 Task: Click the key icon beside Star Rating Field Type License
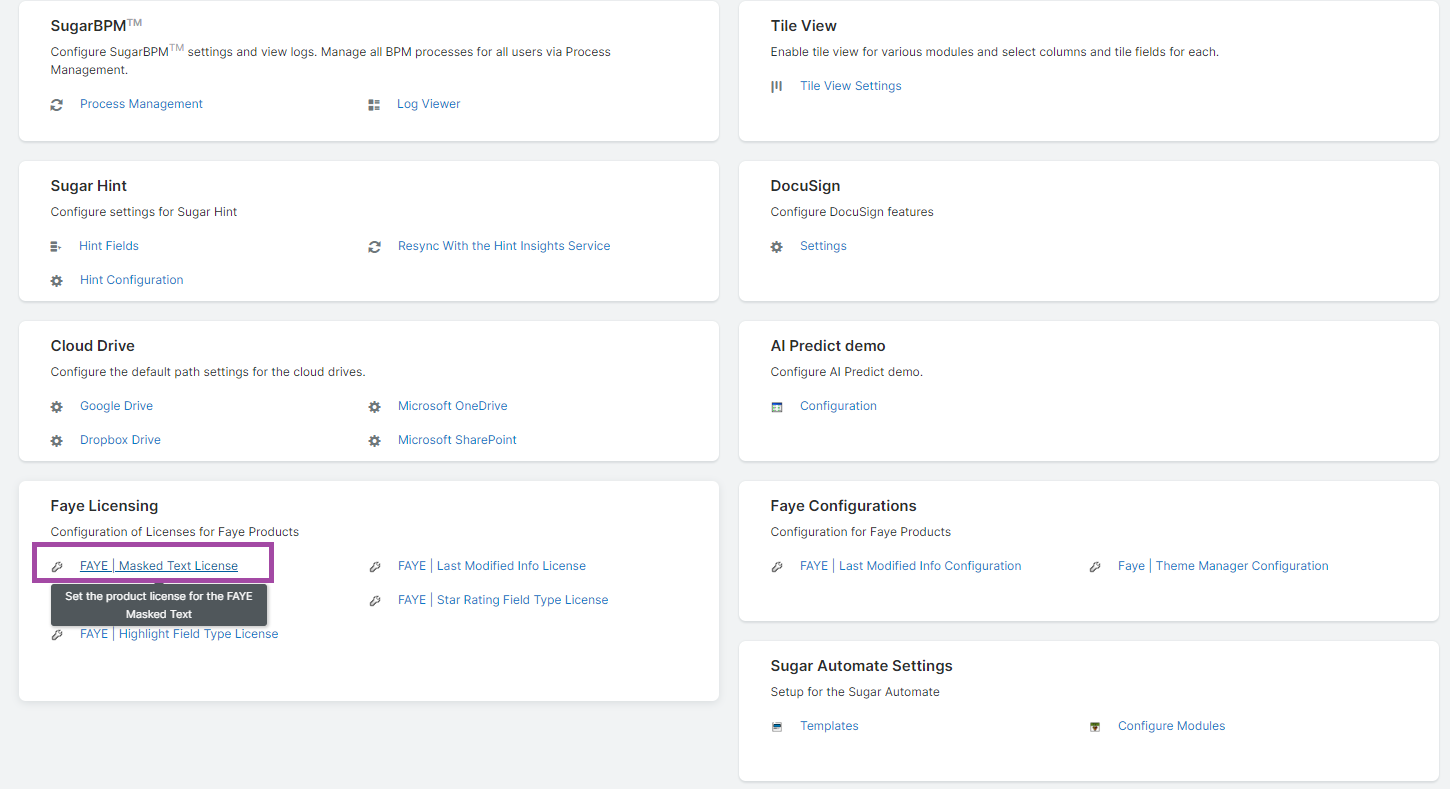[374, 600]
